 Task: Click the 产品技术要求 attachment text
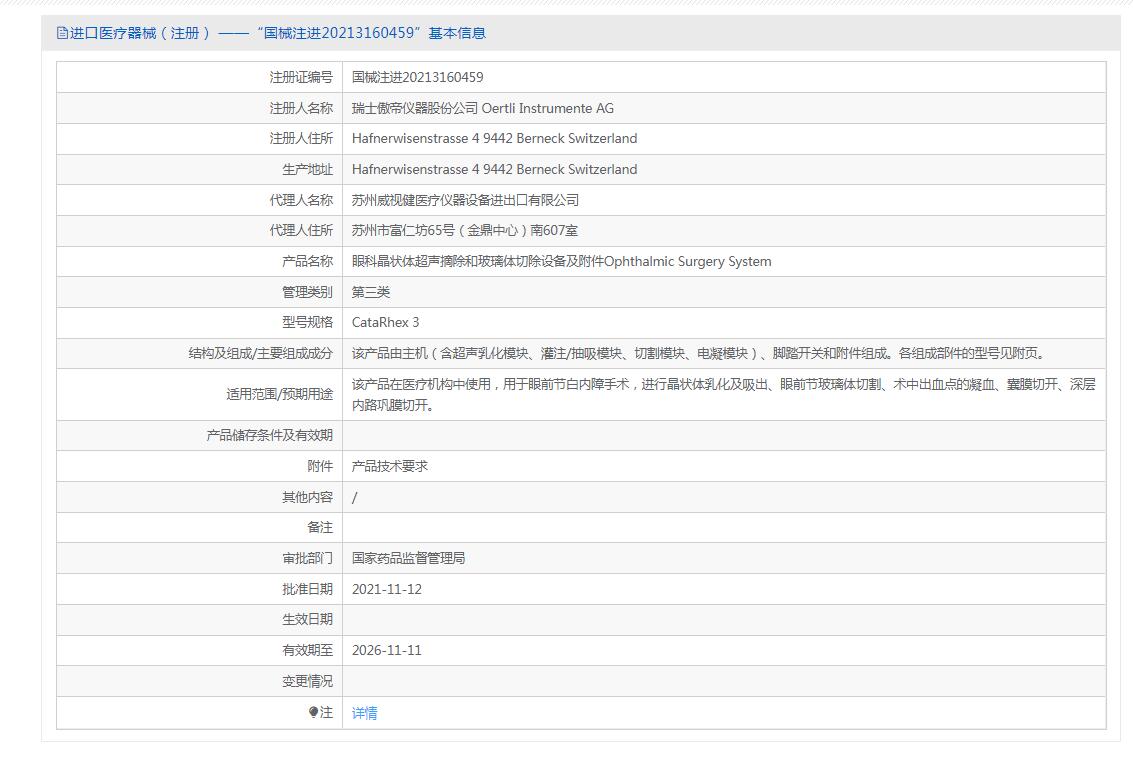(390, 466)
